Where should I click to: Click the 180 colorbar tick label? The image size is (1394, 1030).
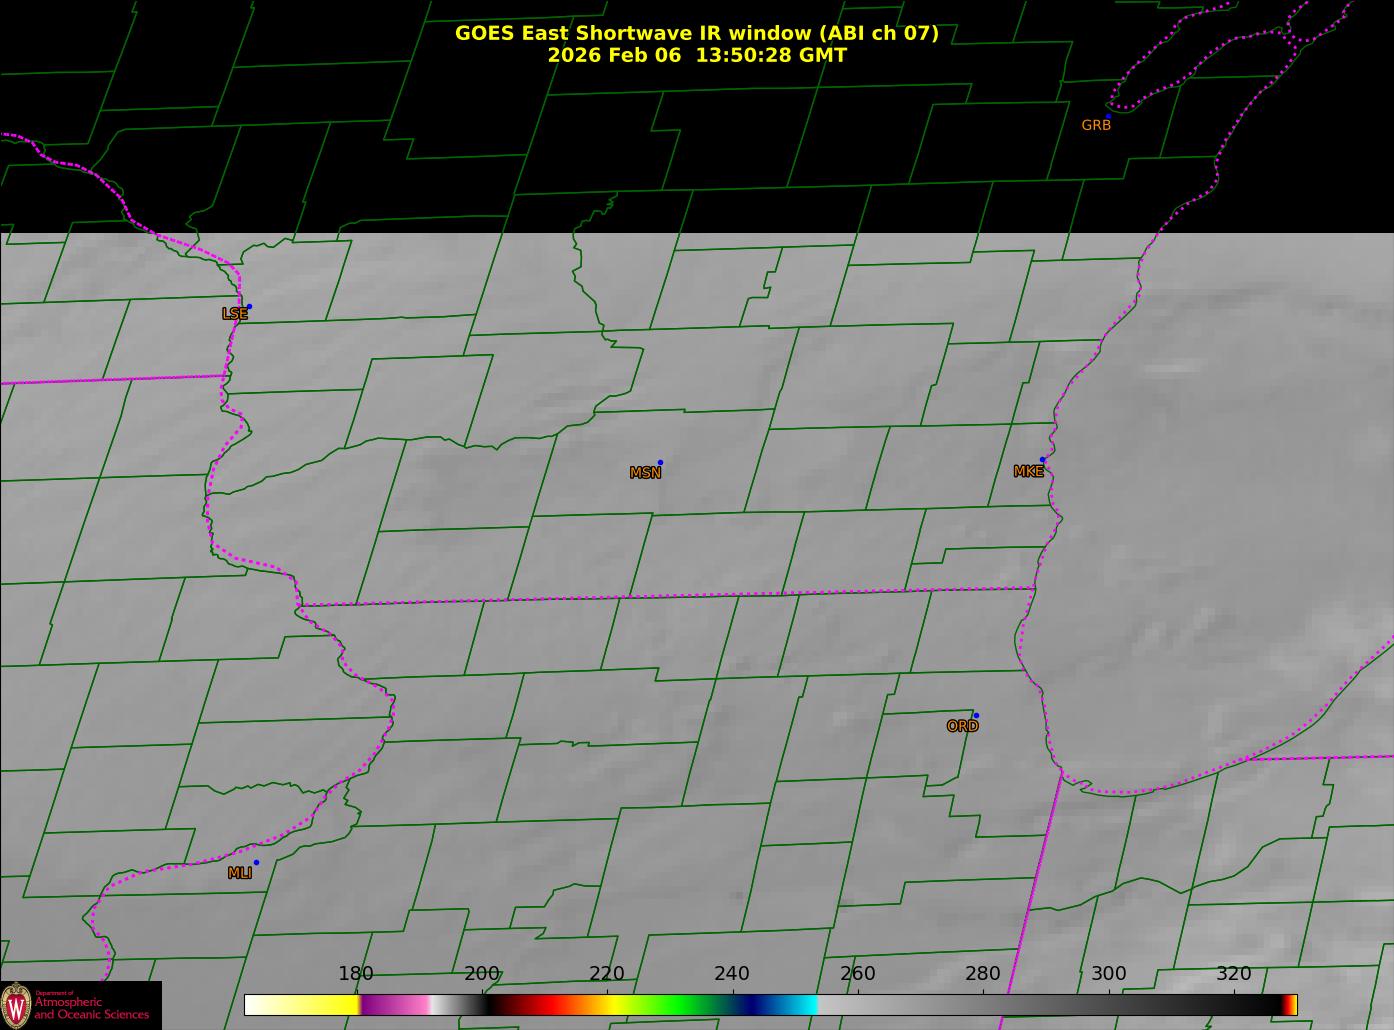(x=356, y=974)
